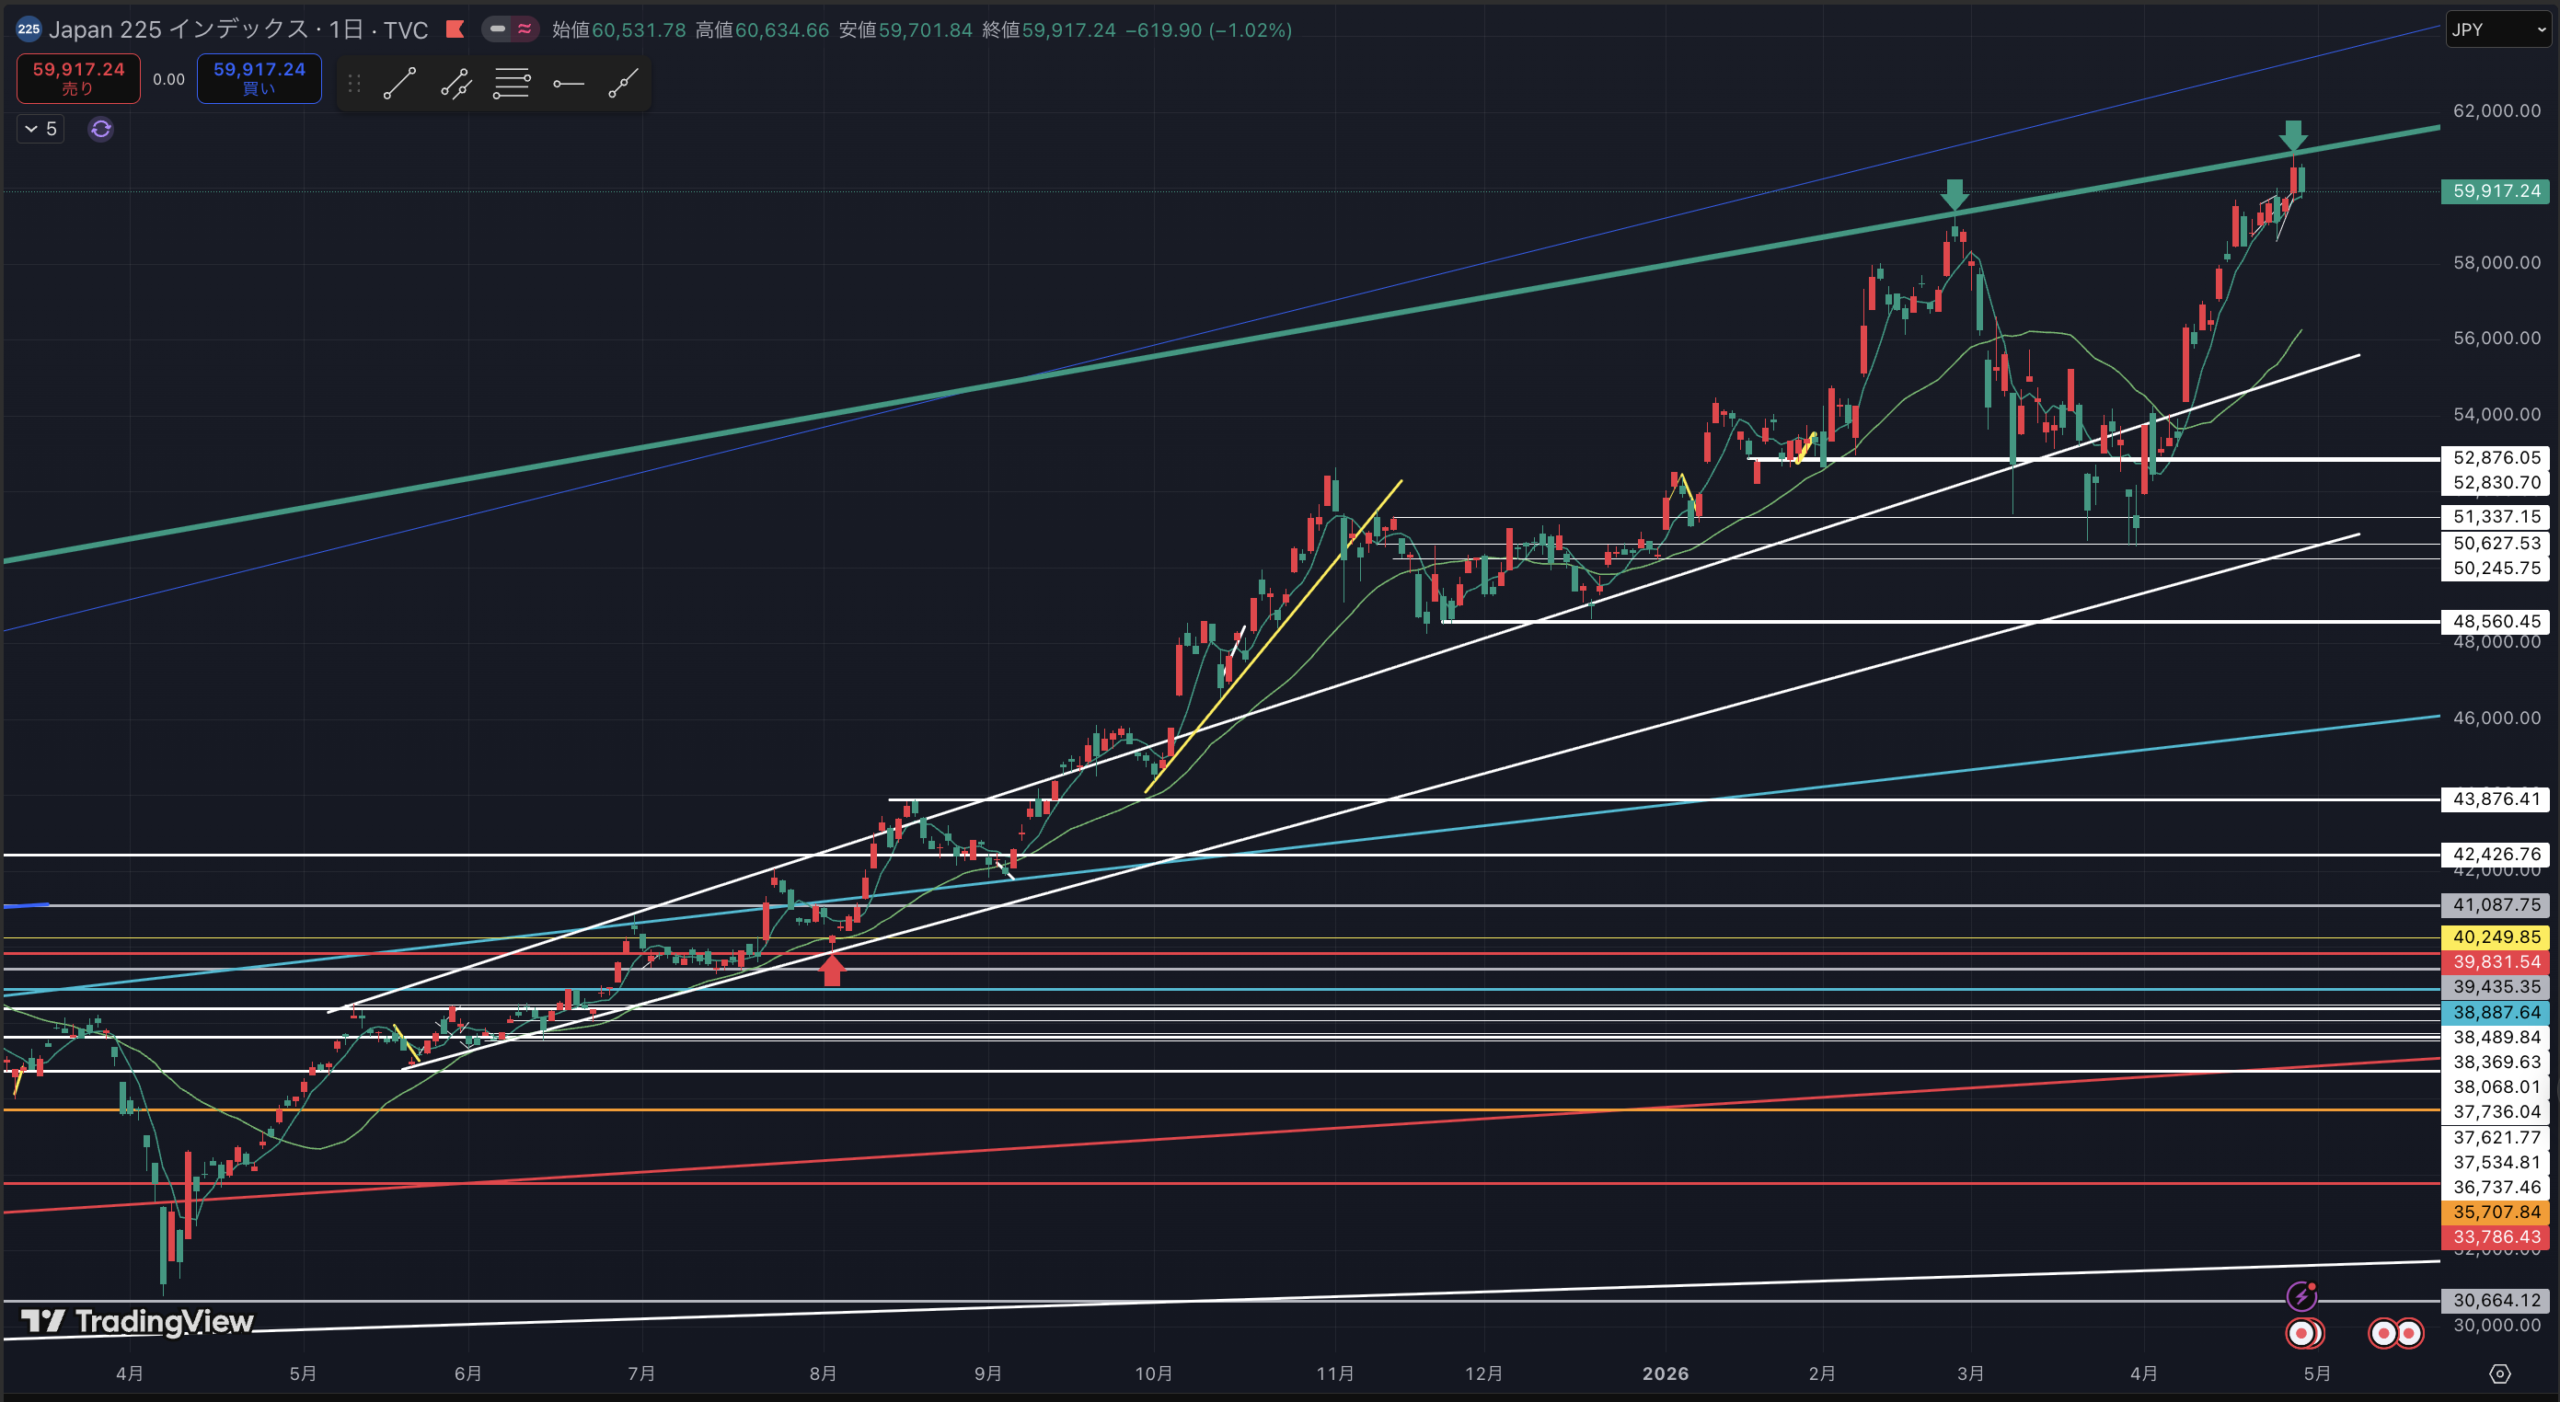The image size is (2560, 1402).
Task: Click the 59,917.24 売り sell button
Action: (78, 78)
